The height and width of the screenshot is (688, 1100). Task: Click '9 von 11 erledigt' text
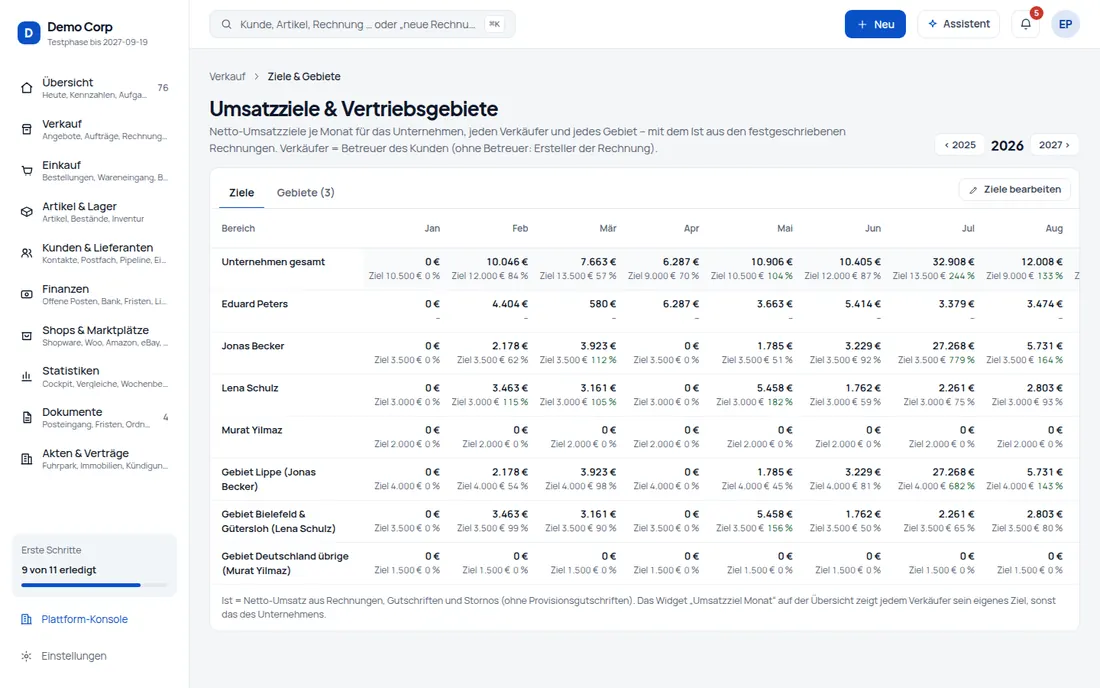(x=59, y=570)
